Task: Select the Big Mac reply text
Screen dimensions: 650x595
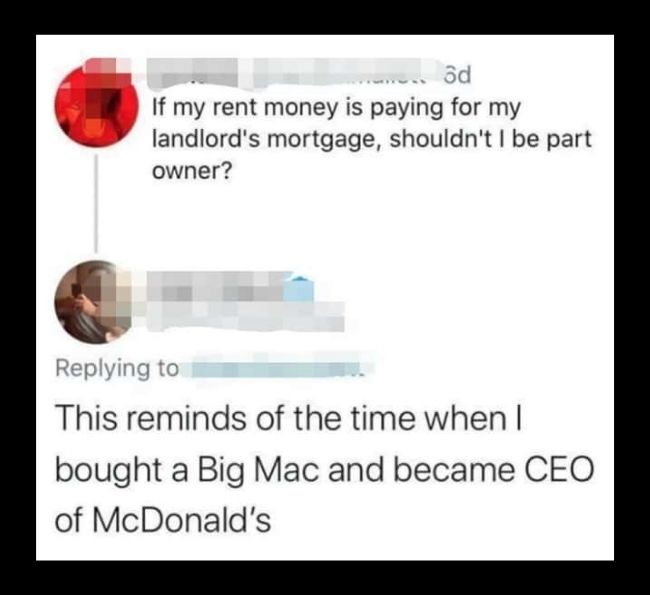Action: point(325,469)
